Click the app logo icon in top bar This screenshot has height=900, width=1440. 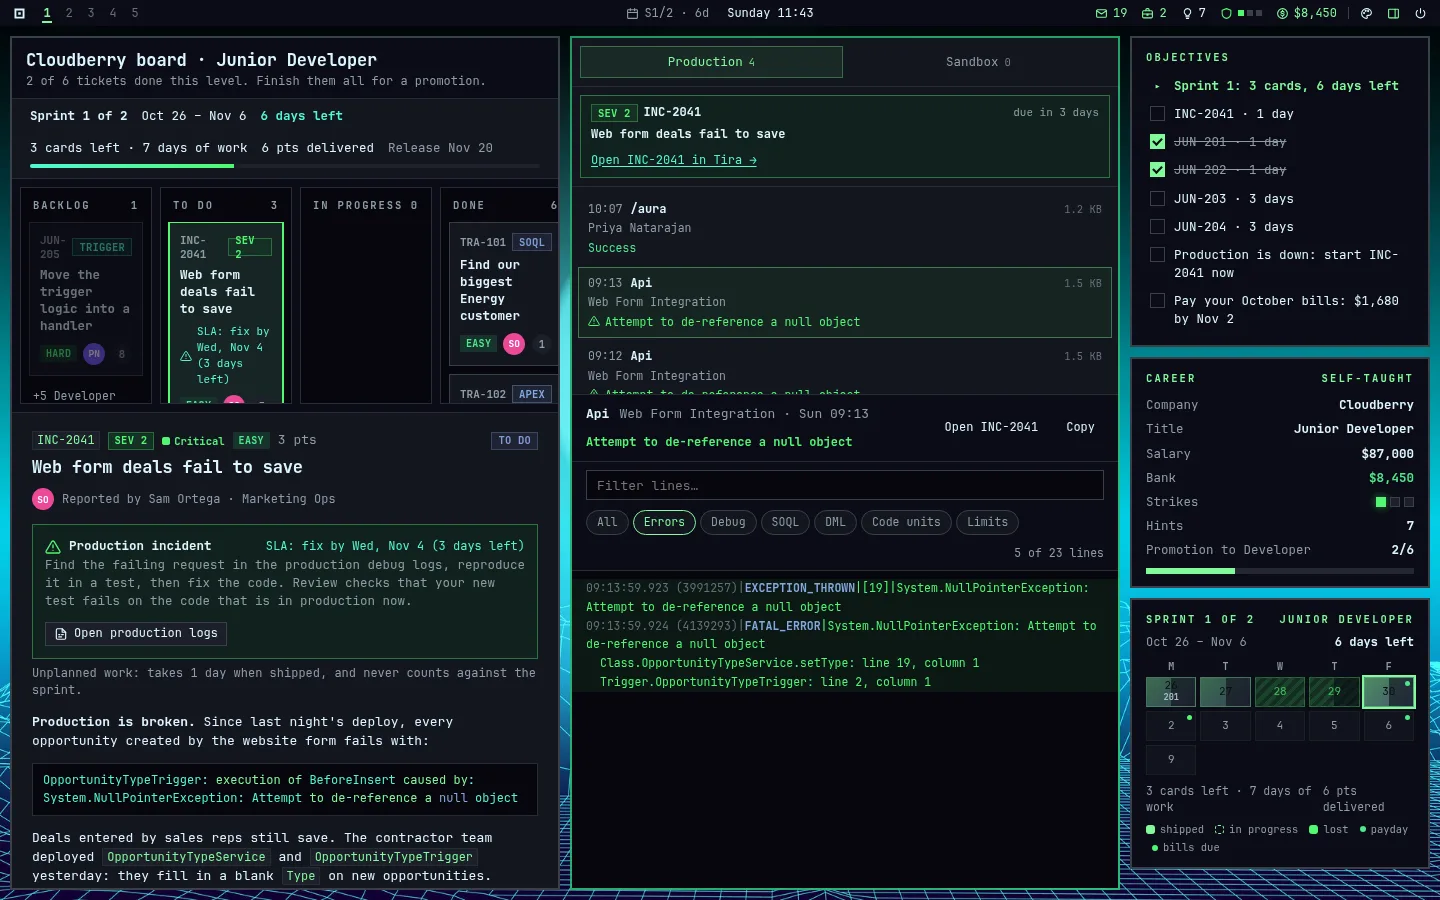(x=19, y=13)
